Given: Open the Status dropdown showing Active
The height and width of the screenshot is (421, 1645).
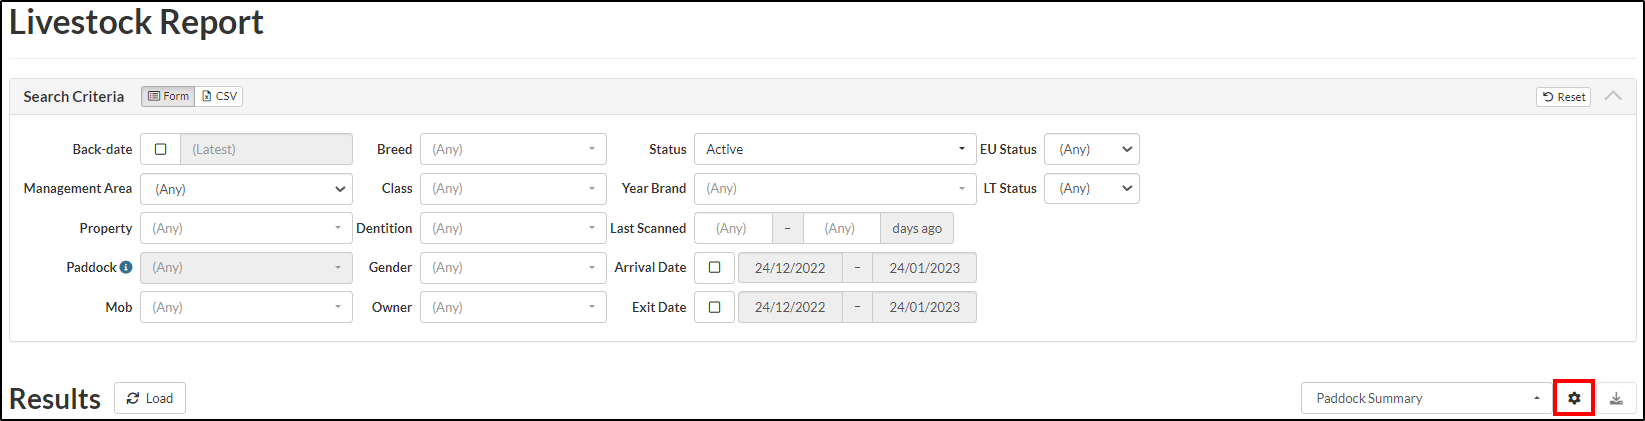Looking at the screenshot, I should click(x=834, y=149).
